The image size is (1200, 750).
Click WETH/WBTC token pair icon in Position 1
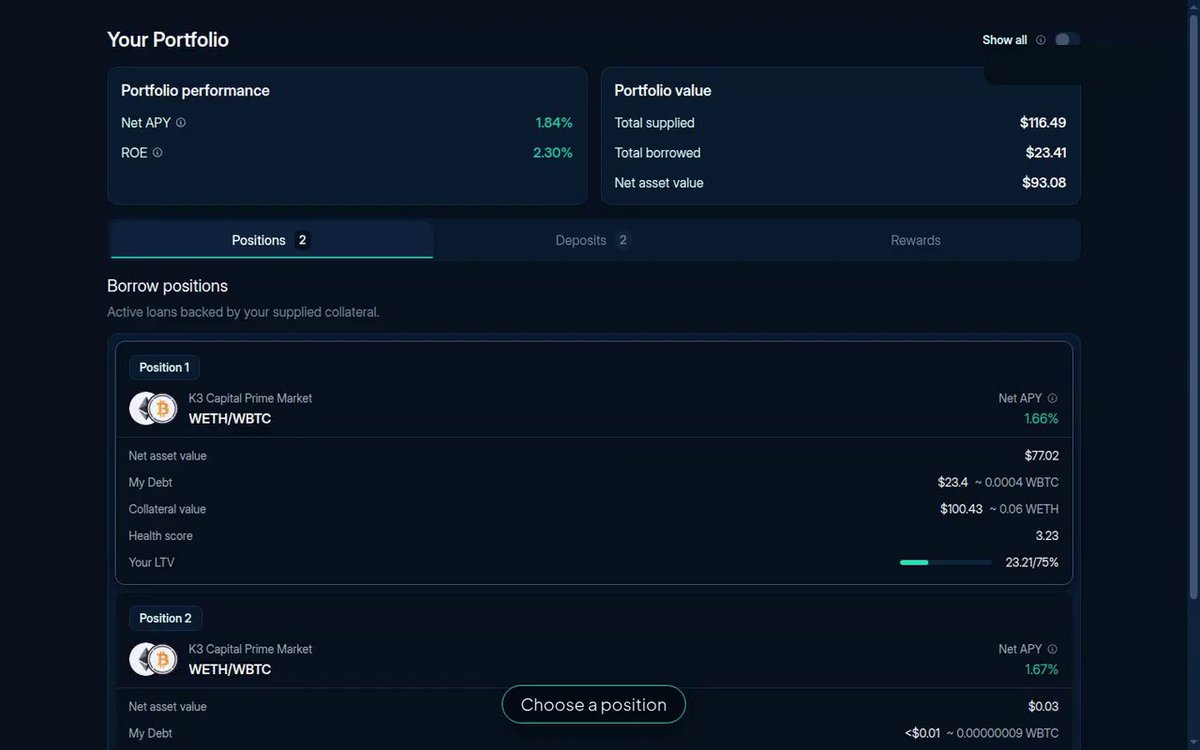(x=153, y=408)
